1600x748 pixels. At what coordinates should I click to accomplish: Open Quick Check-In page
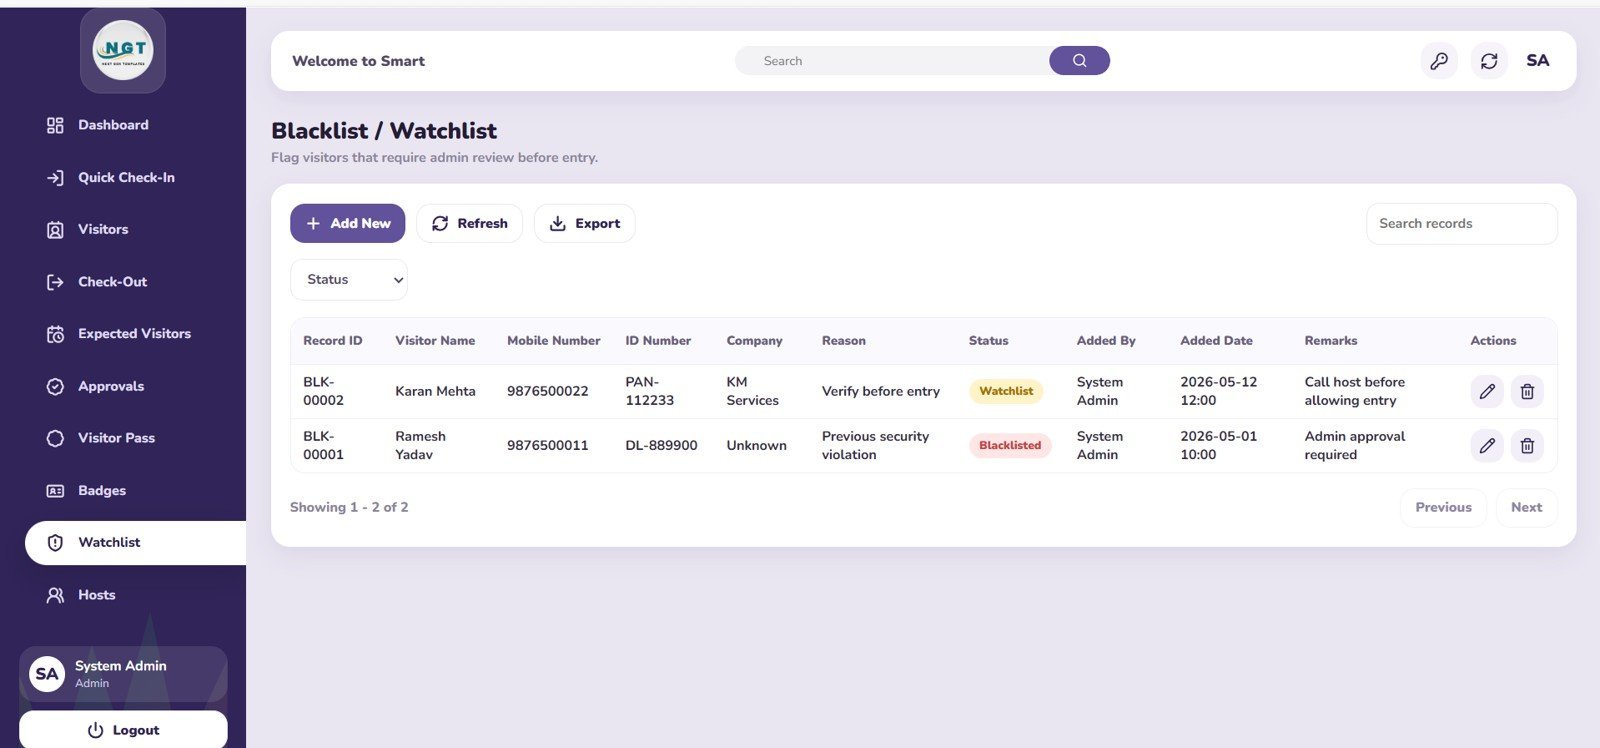pyautogui.click(x=135, y=178)
